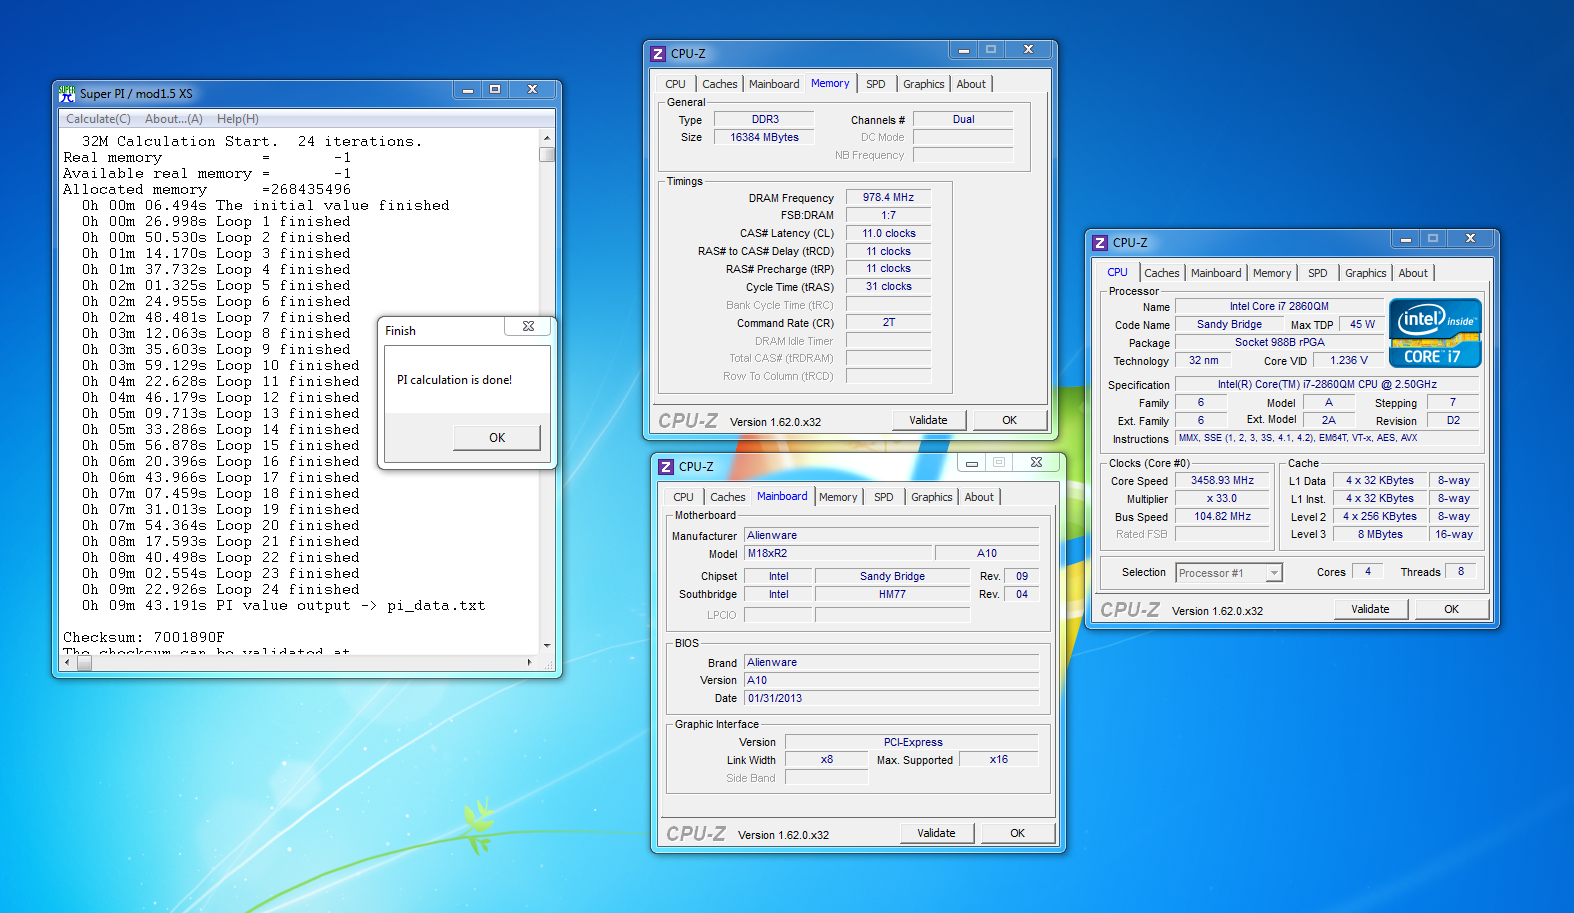Click the Southbridge model HM77

point(892,594)
